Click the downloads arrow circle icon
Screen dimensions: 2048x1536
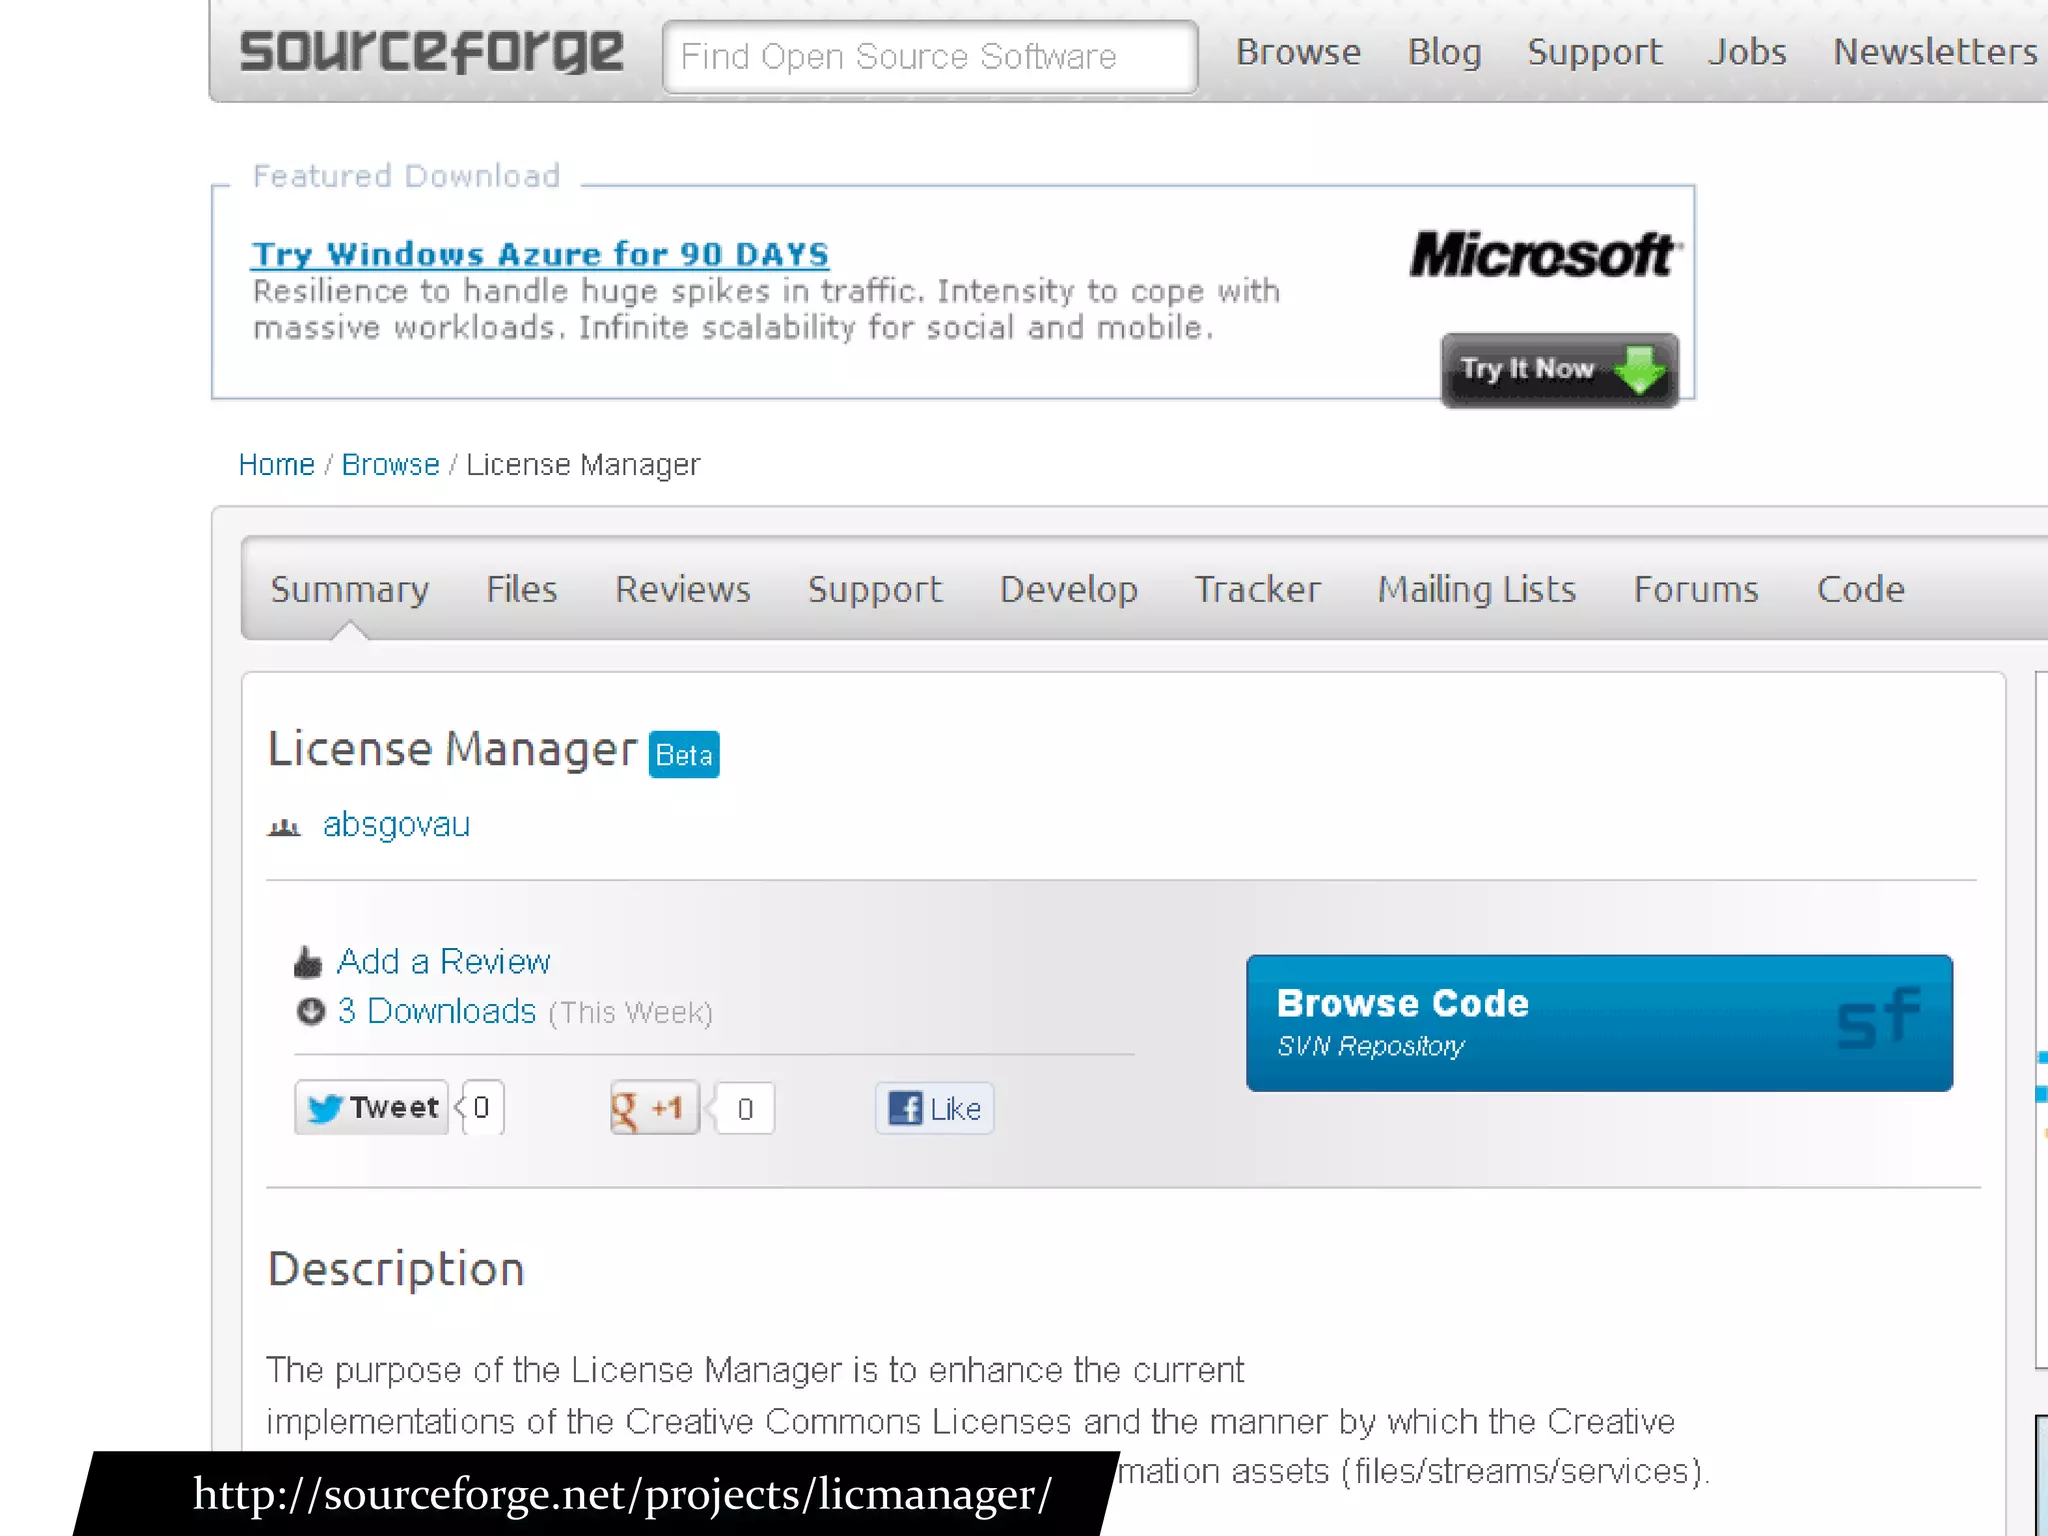point(311,1011)
